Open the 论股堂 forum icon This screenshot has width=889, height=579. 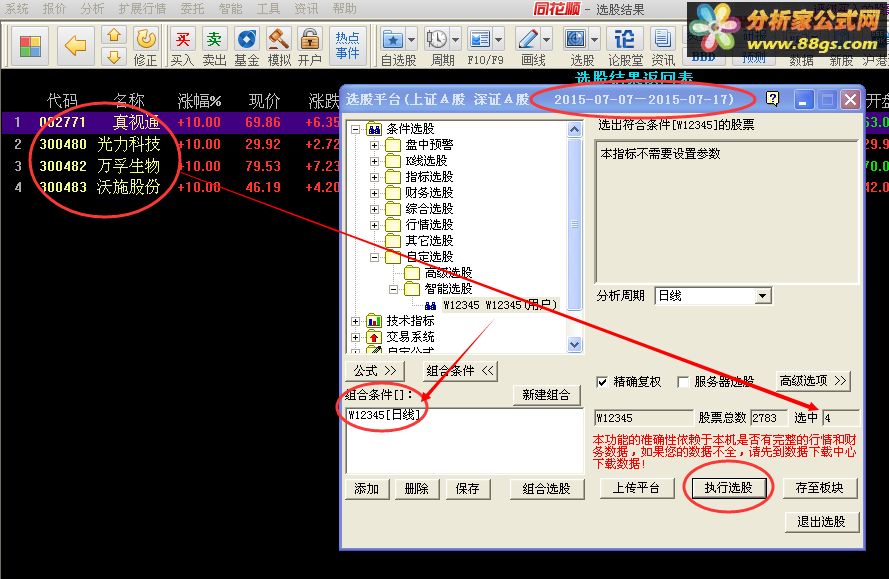(625, 47)
